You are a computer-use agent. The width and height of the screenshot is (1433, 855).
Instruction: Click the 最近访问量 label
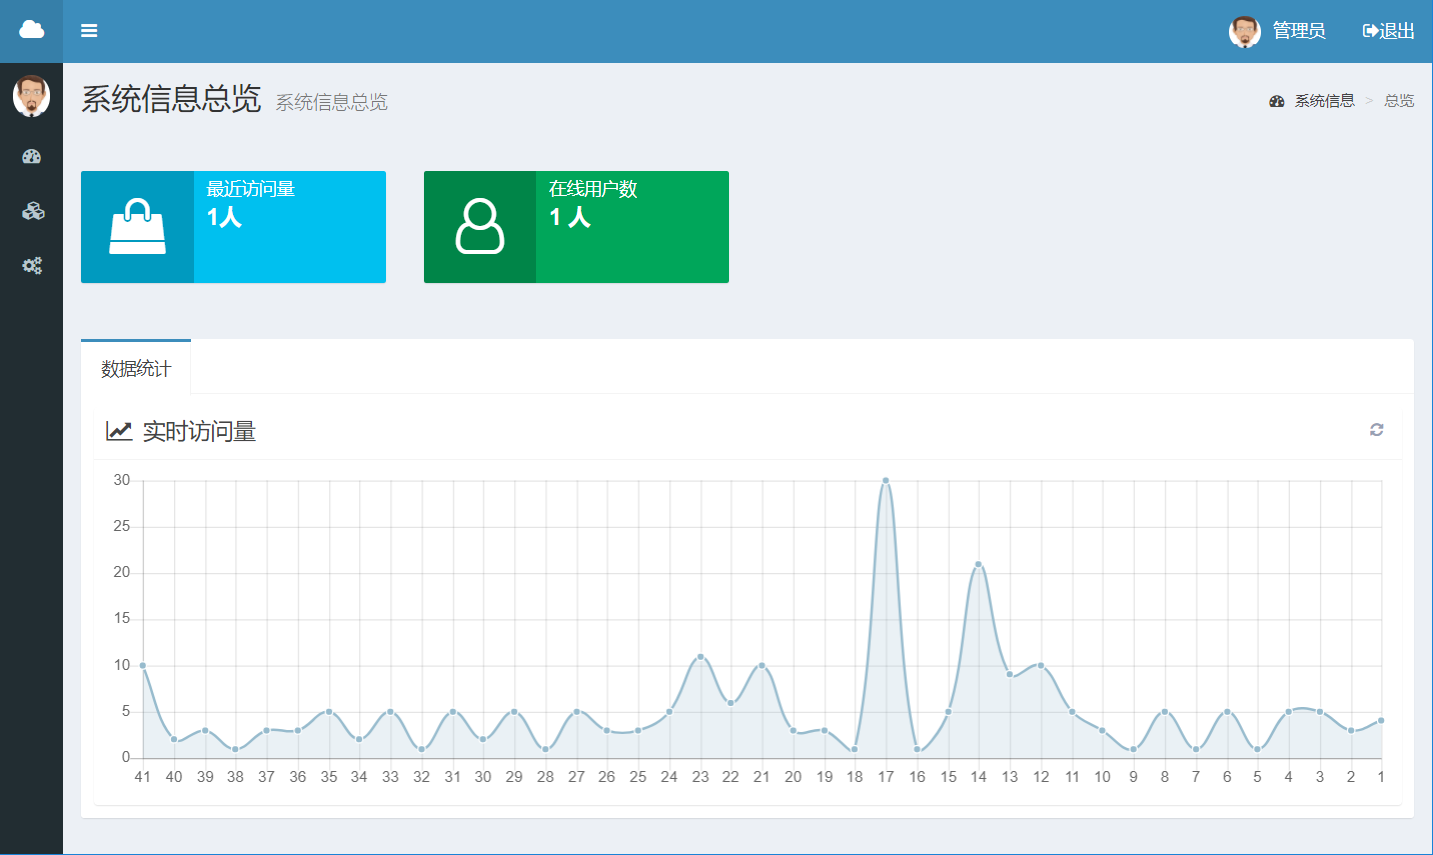251,189
